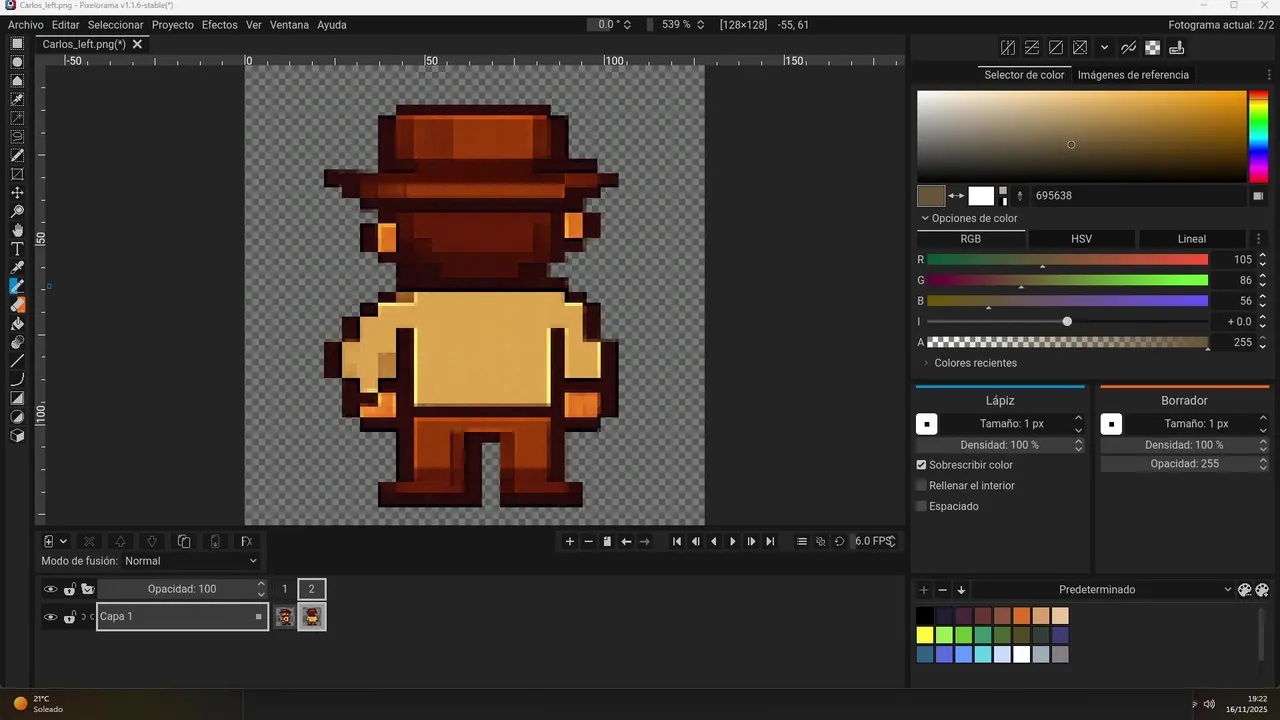Enable horizontal mirror drawing
The height and width of the screenshot is (720, 1280).
1008,47
